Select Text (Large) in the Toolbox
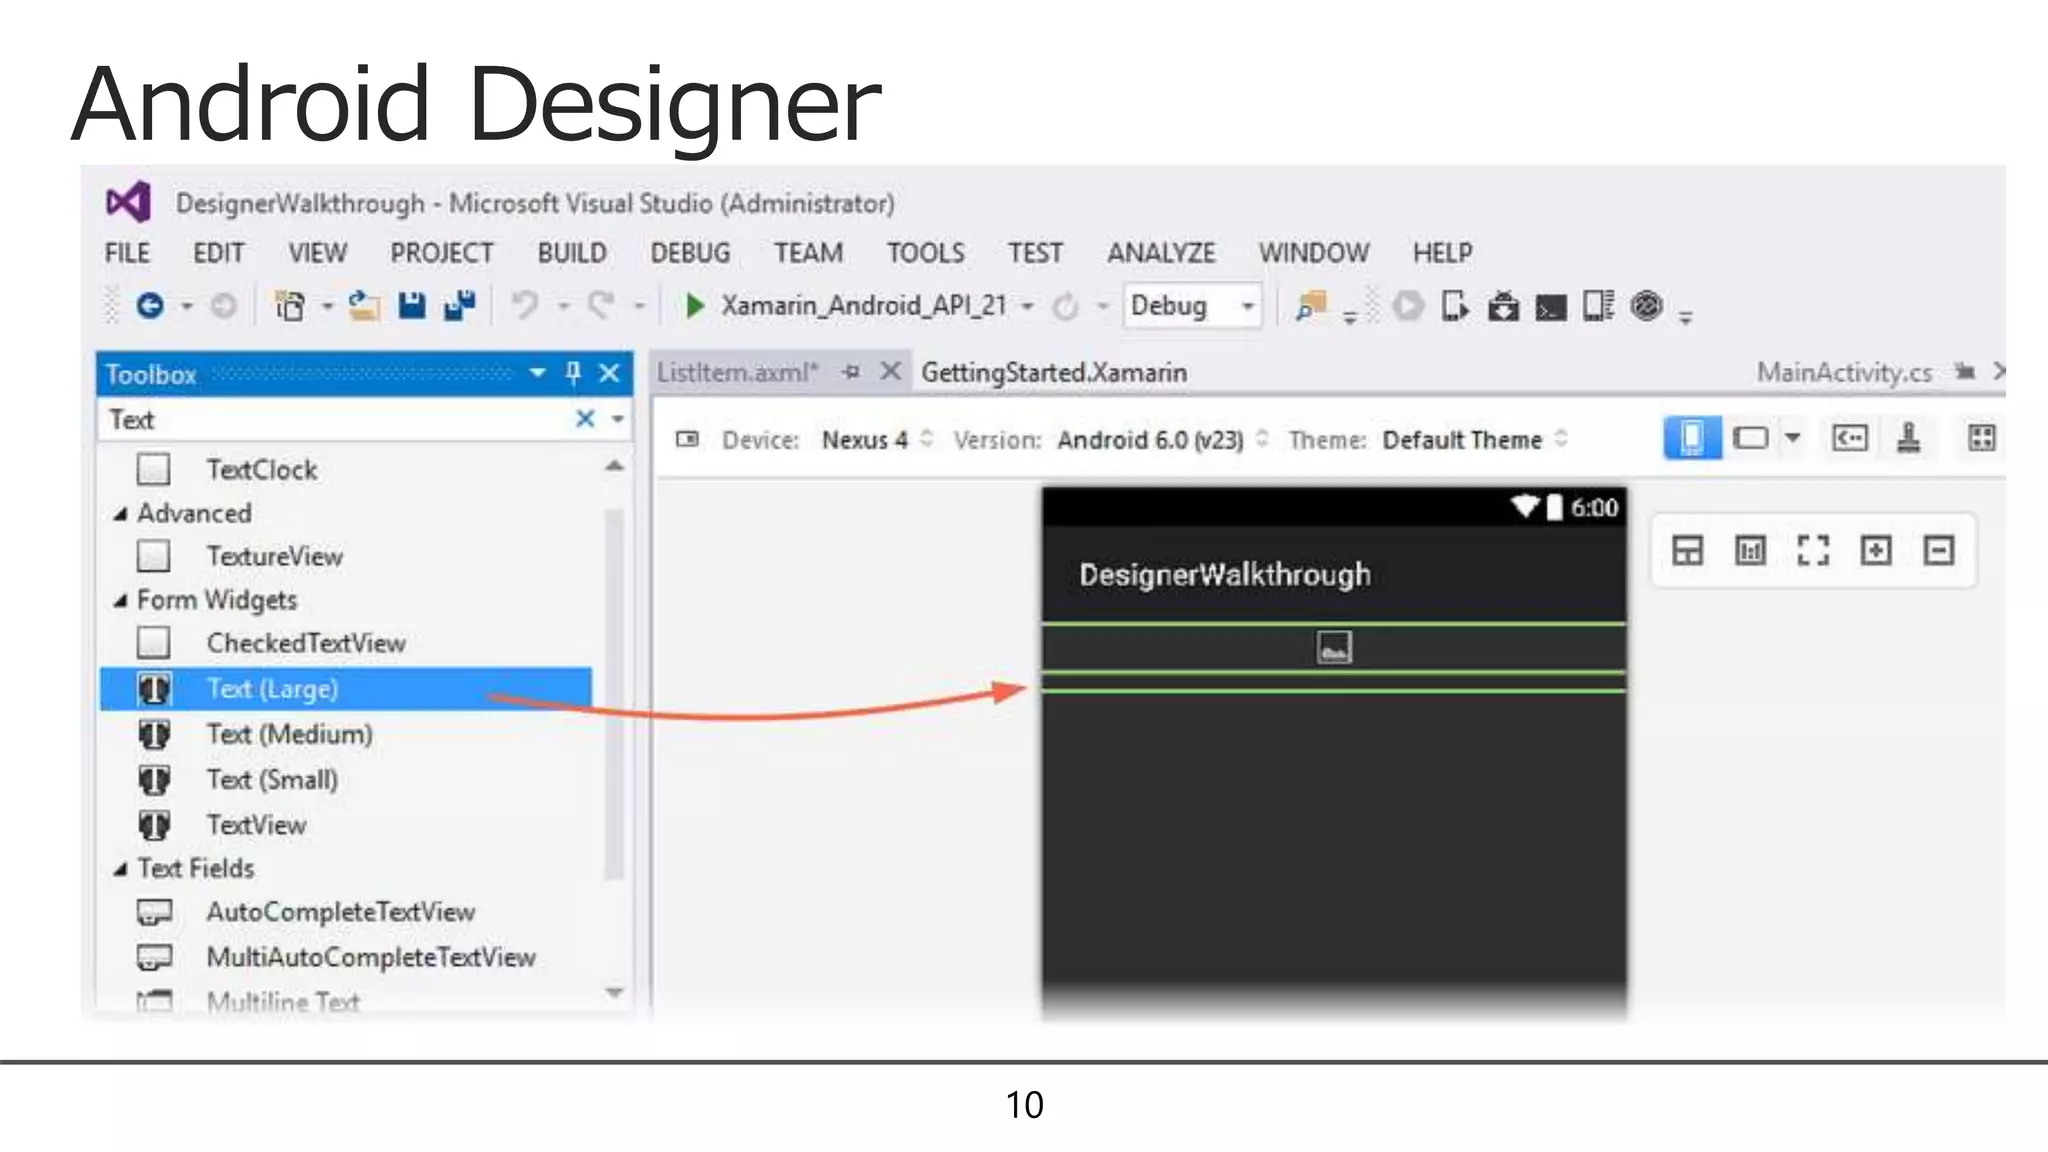This screenshot has height=1152, width=2048. click(346, 689)
